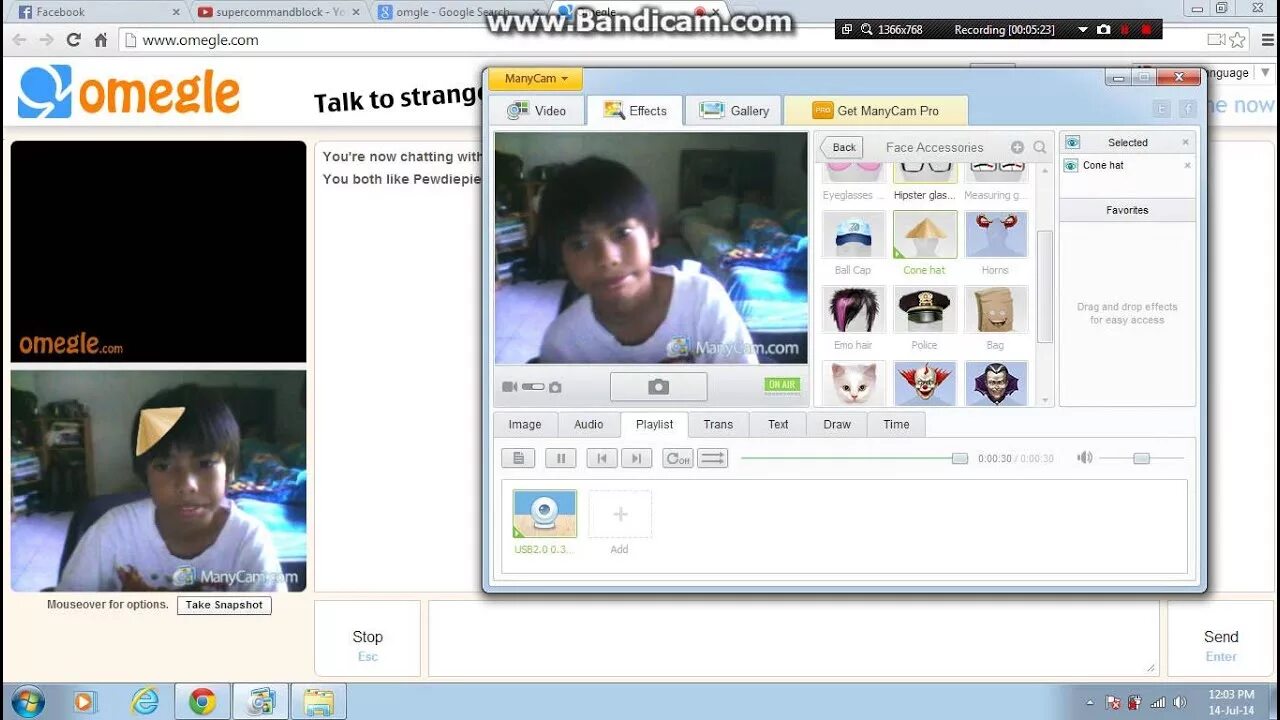Viewport: 1280px width, 720px height.
Task: Remove Cone hat from the Selected list
Action: point(1188,166)
